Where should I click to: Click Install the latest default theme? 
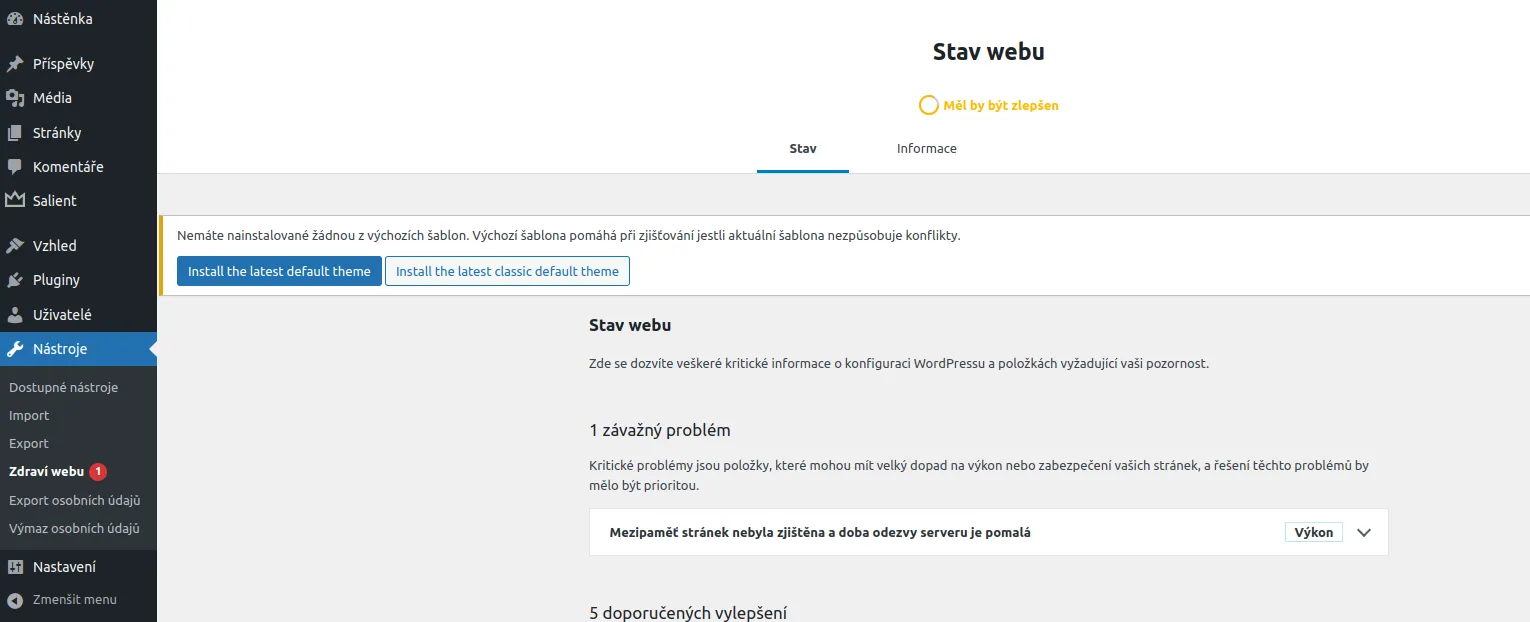point(279,270)
